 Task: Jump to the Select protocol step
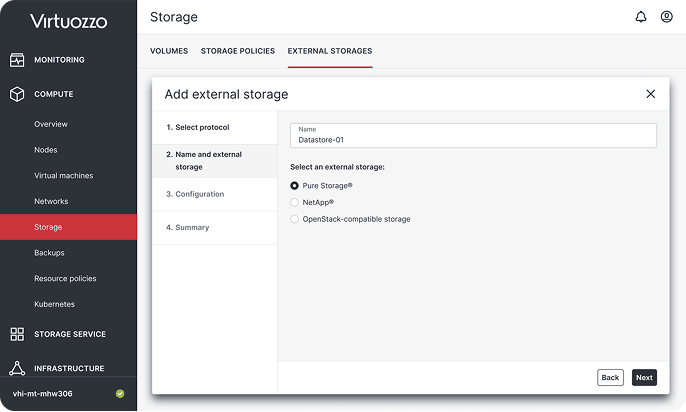[x=202, y=127]
